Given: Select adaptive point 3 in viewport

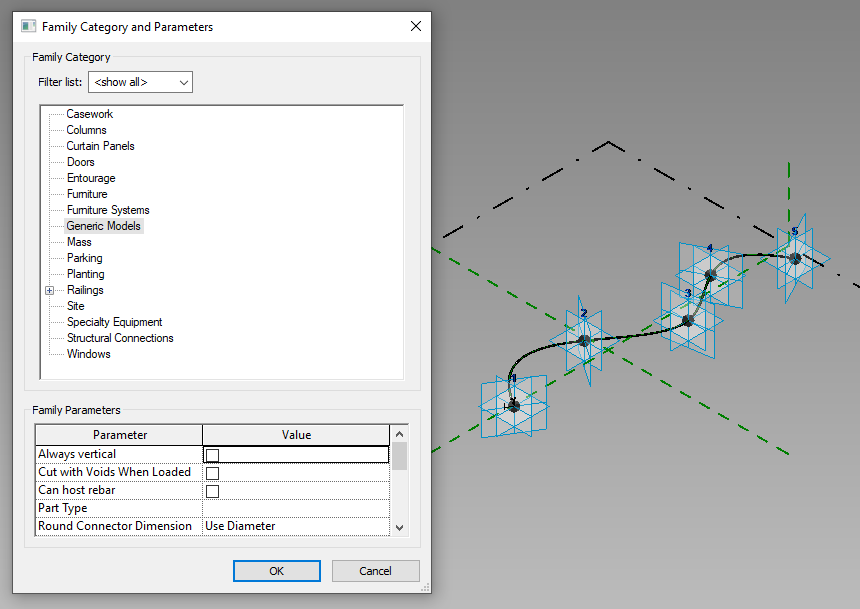Looking at the screenshot, I should pos(688,320).
